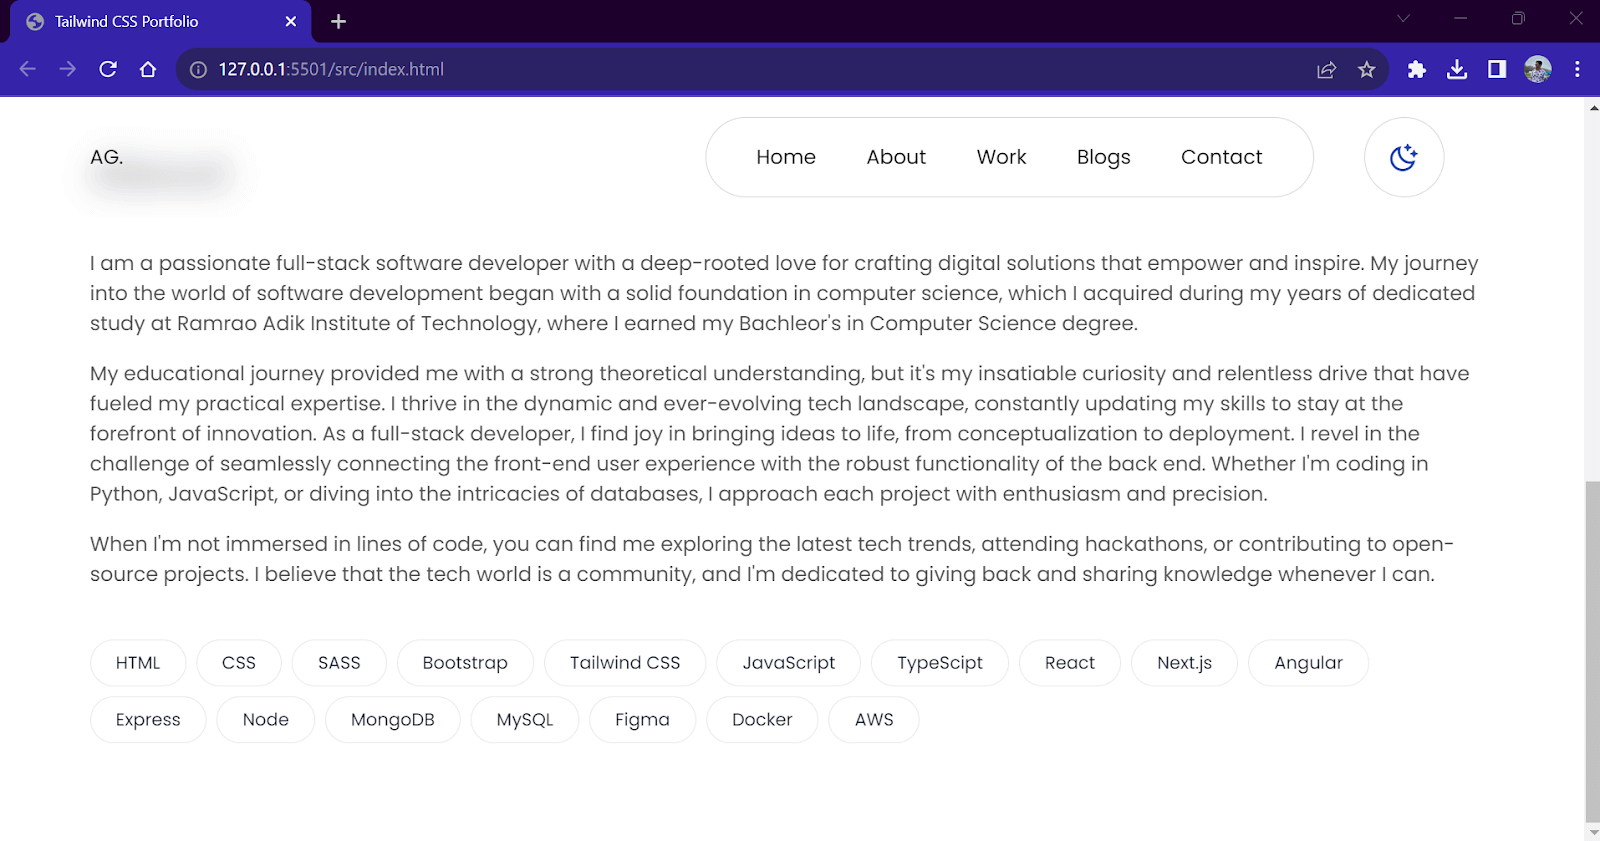Click the AG. logo text
Viewport: 1600px width, 841px height.
coord(106,157)
